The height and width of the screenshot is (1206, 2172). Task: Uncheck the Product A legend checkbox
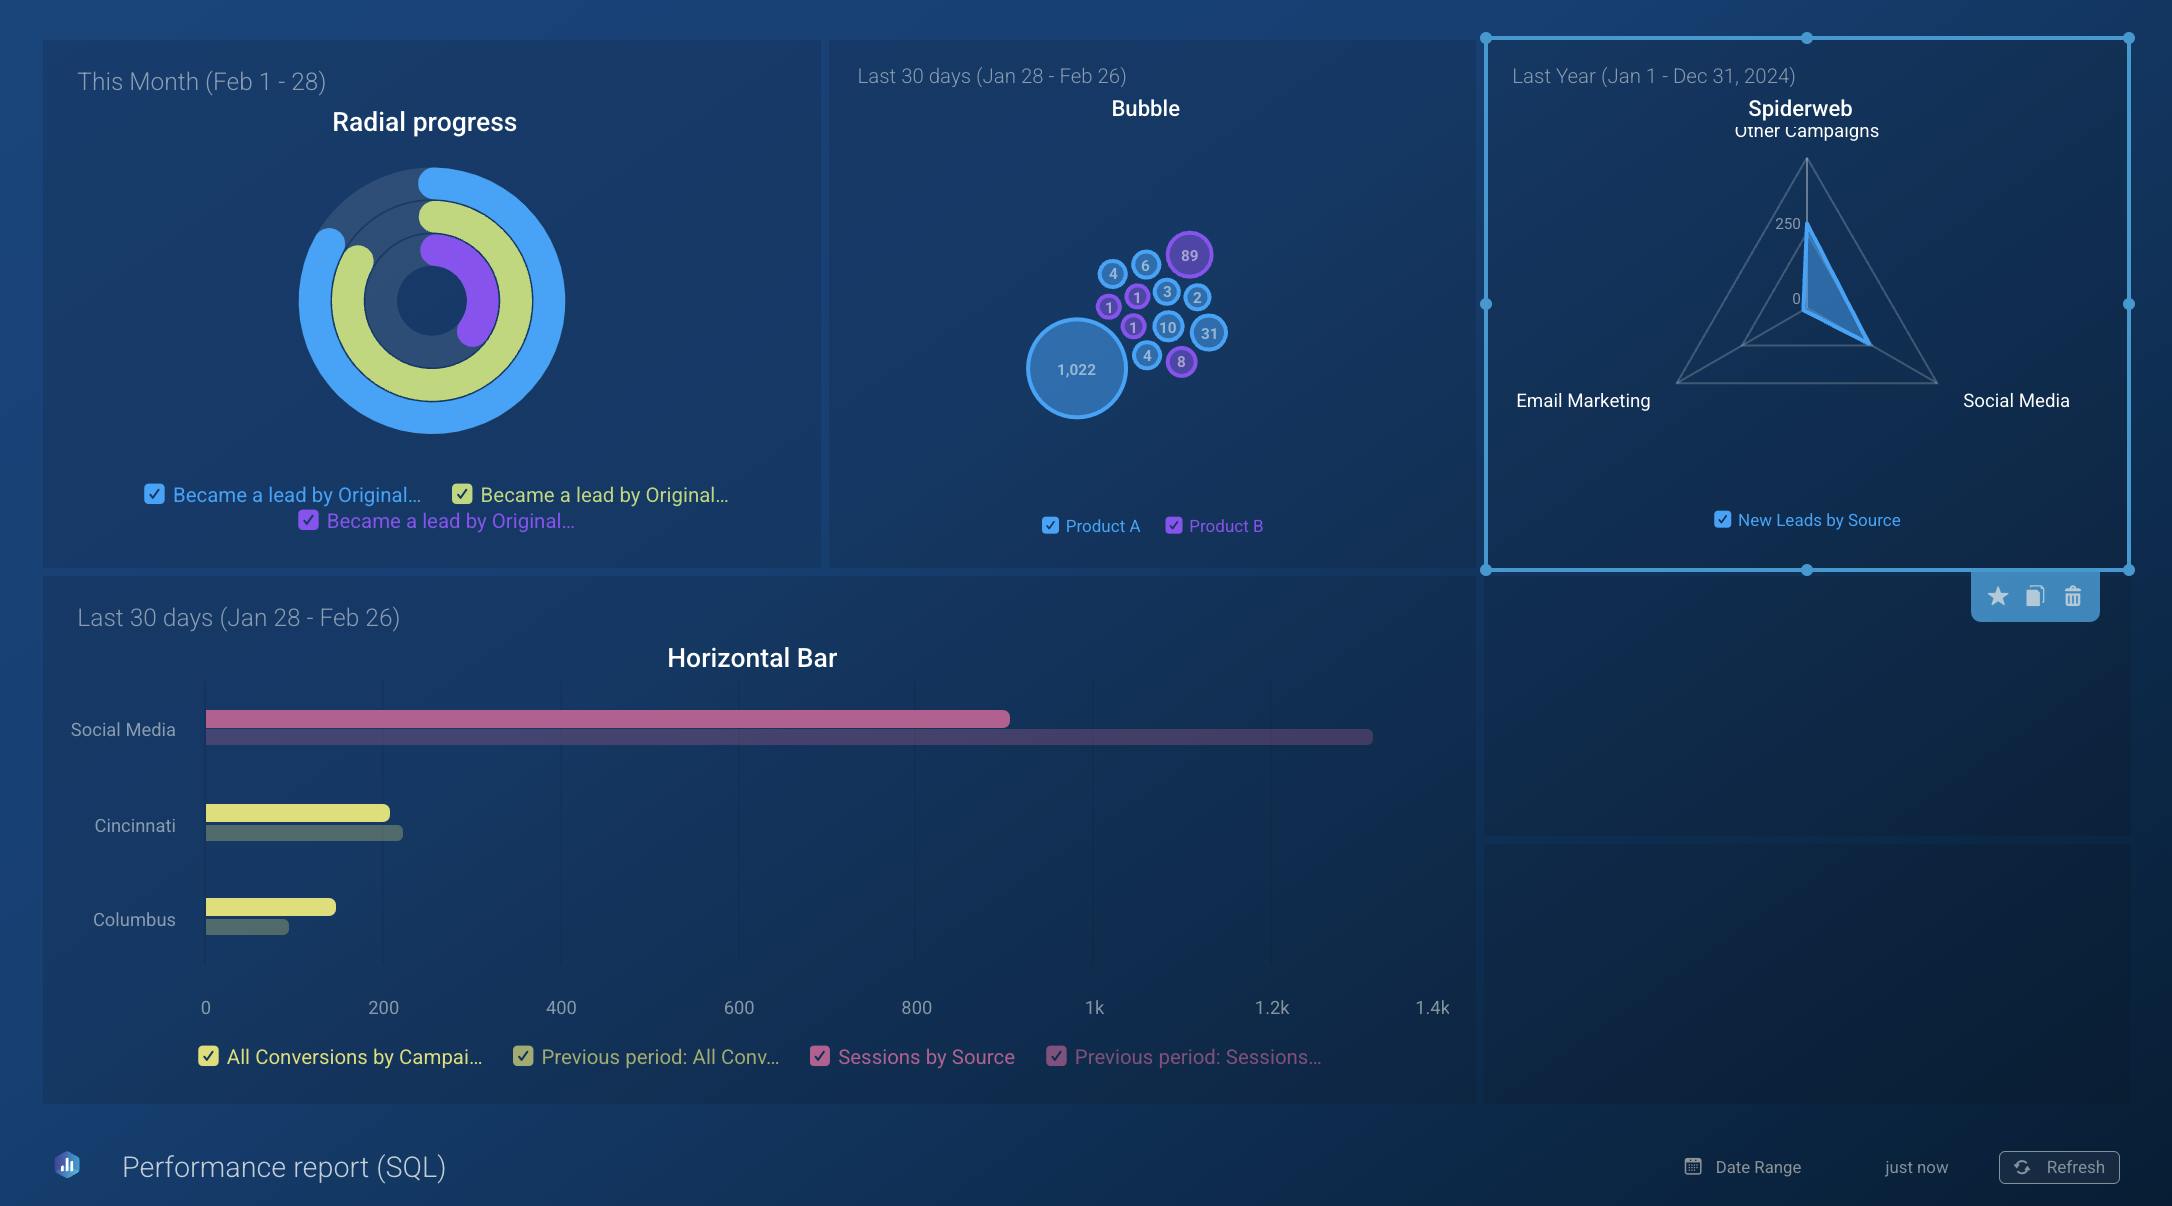(1050, 526)
